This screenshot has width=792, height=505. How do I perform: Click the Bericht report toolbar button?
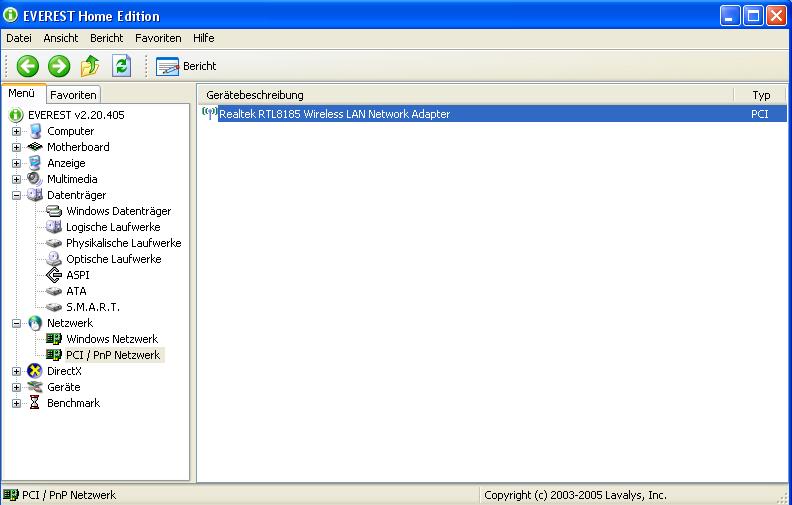point(186,66)
